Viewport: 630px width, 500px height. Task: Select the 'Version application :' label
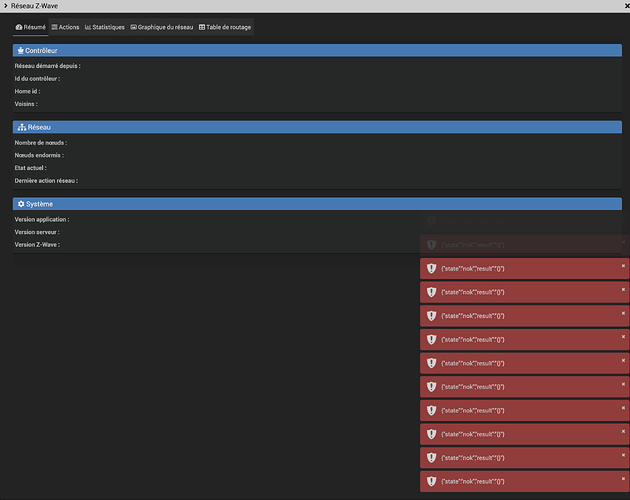click(x=42, y=219)
